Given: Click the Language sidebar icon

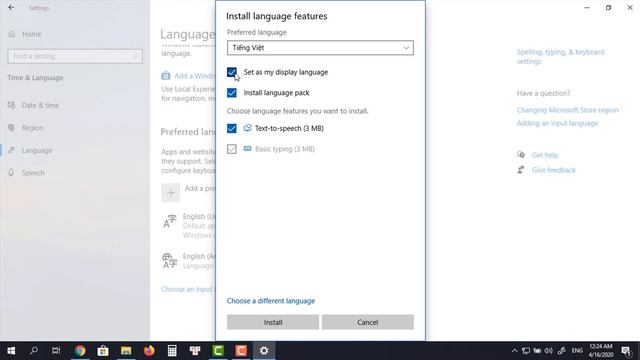Looking at the screenshot, I should (11, 150).
